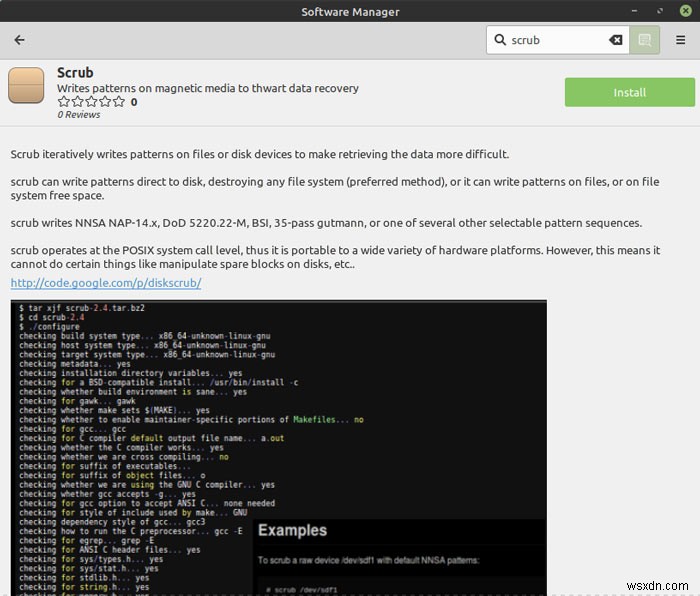Screen dimensions: 700x596
Task: Minimize the Software Manager window
Action: [x=634, y=11]
